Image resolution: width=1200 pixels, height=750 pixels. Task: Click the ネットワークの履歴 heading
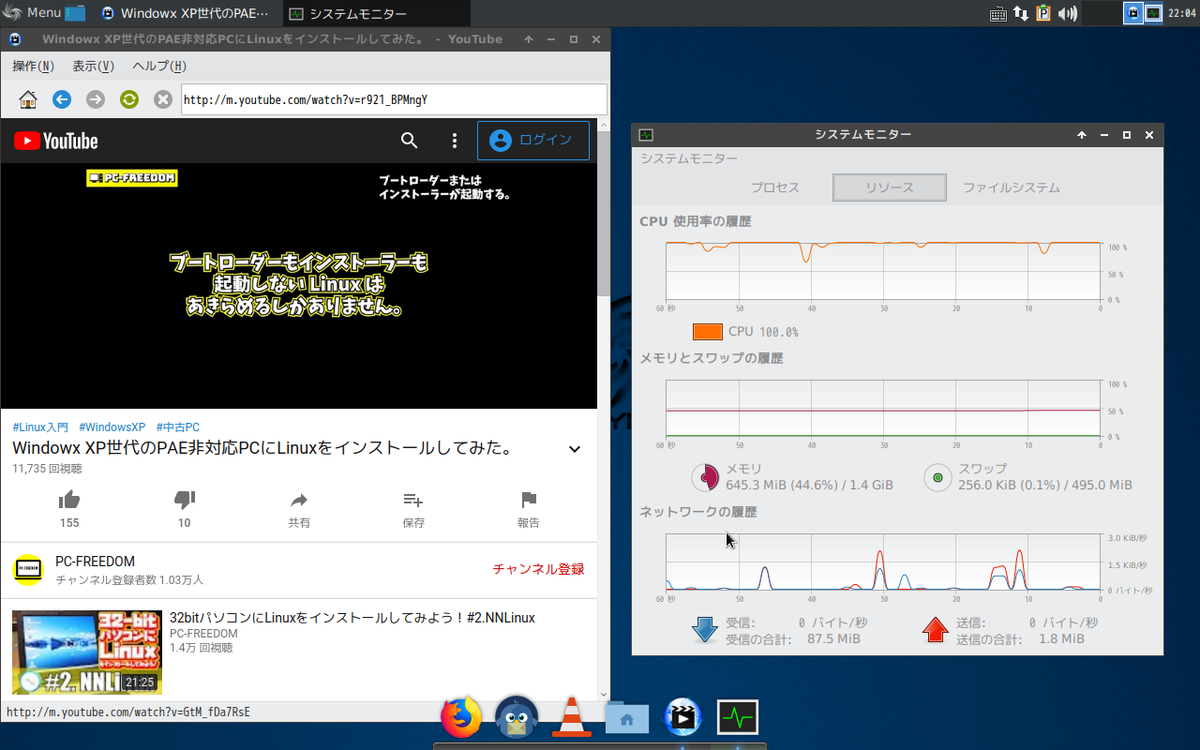coord(698,511)
